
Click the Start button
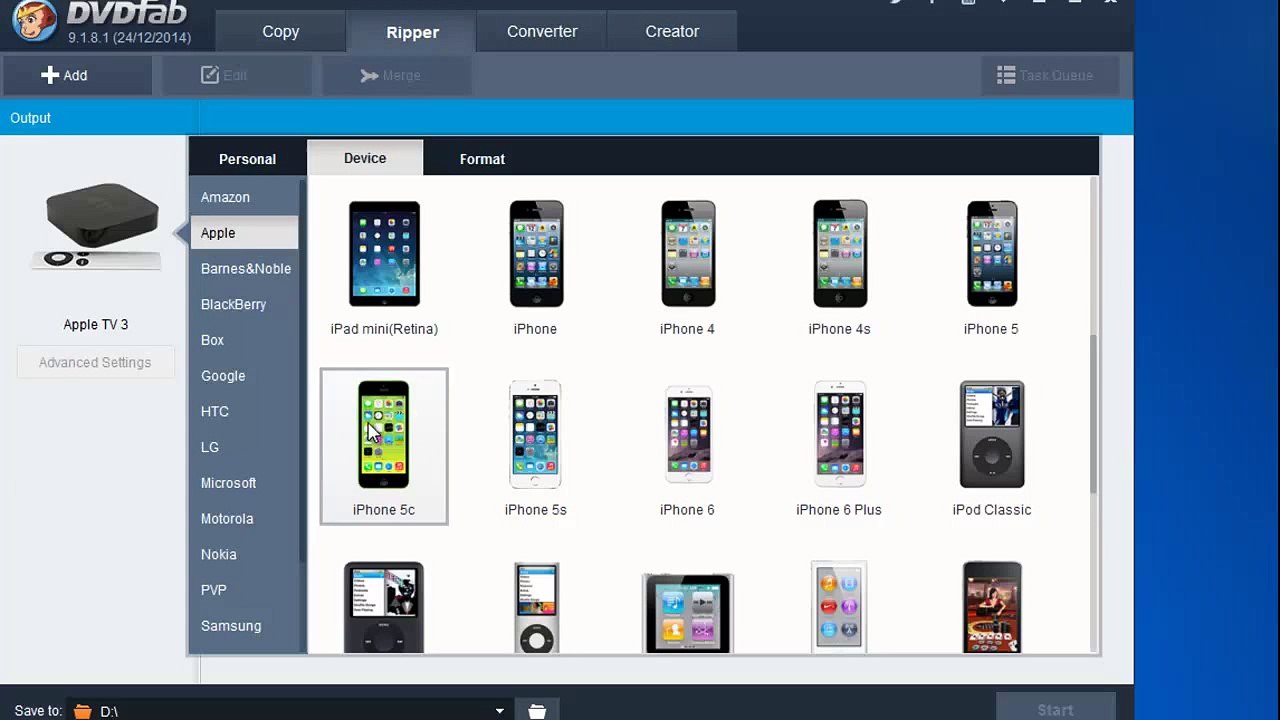[1055, 709]
